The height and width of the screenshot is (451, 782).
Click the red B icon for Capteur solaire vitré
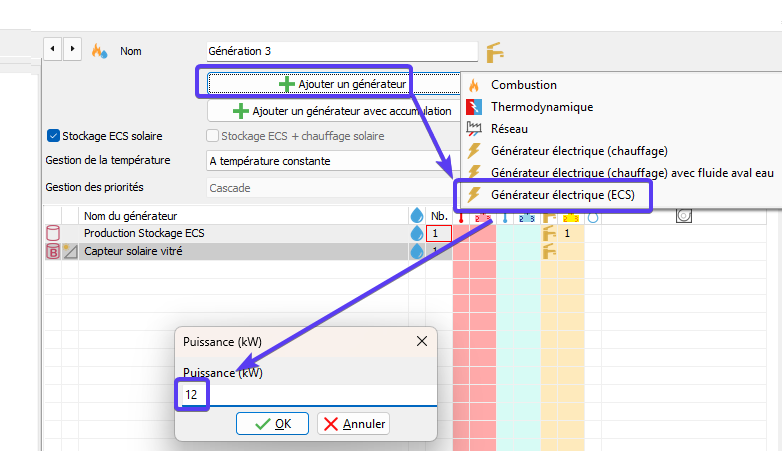(53, 251)
